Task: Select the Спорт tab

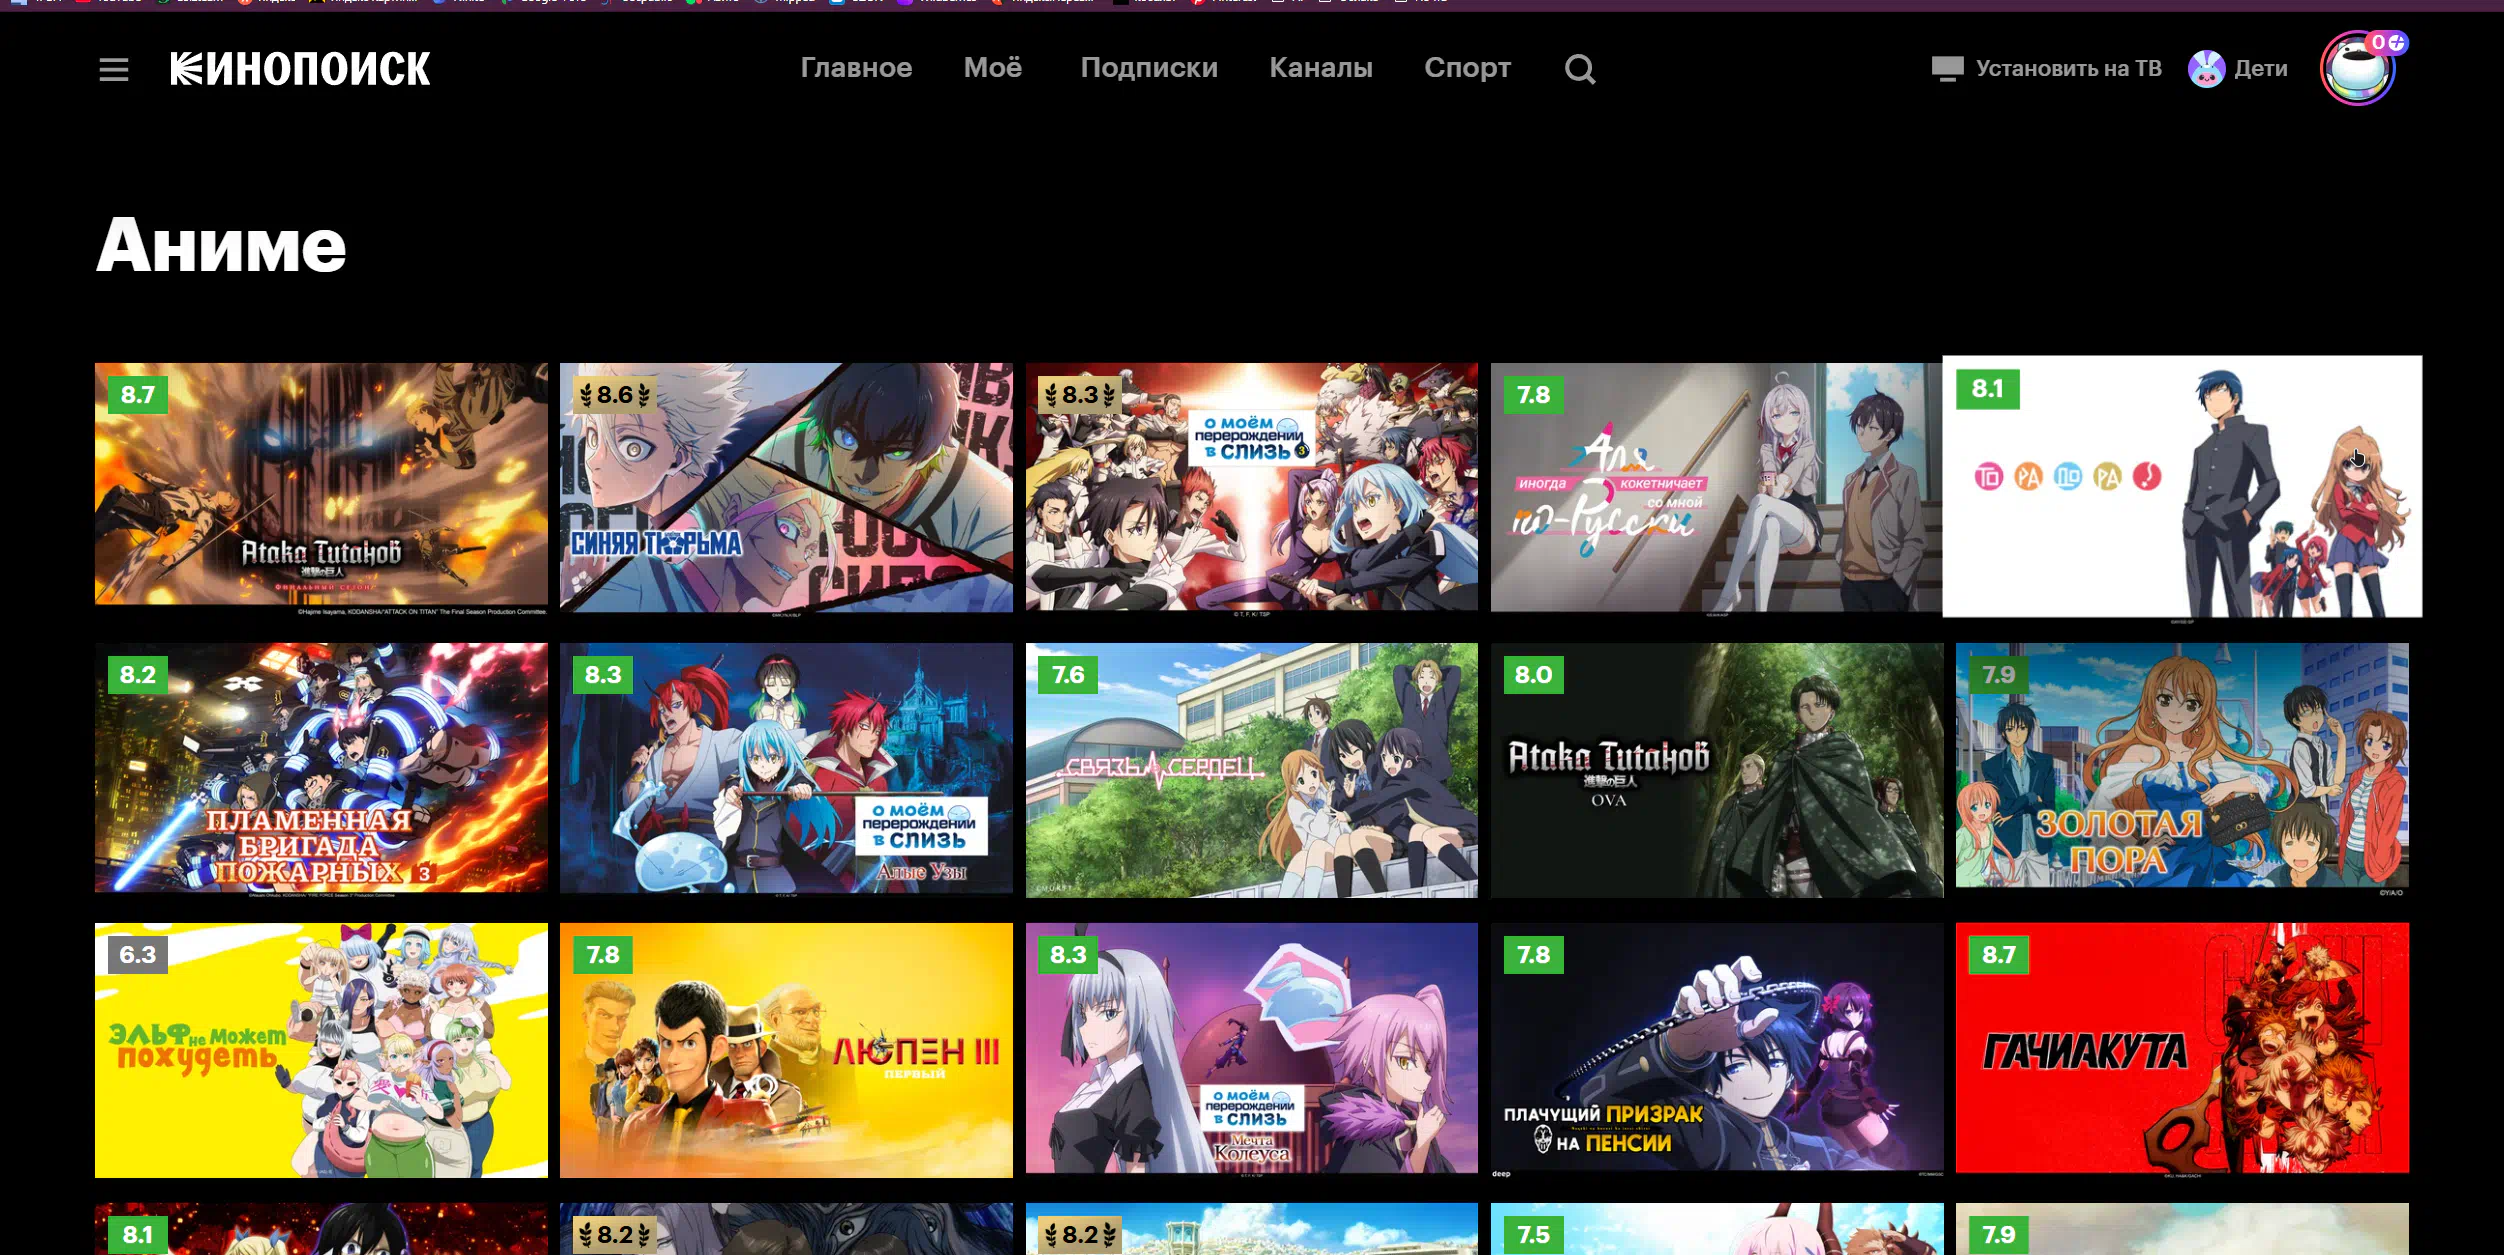Action: pyautogui.click(x=1467, y=68)
